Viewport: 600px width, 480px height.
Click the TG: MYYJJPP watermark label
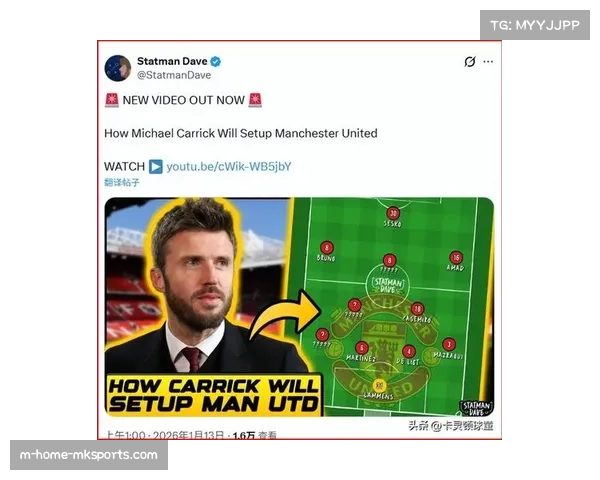(535, 25)
